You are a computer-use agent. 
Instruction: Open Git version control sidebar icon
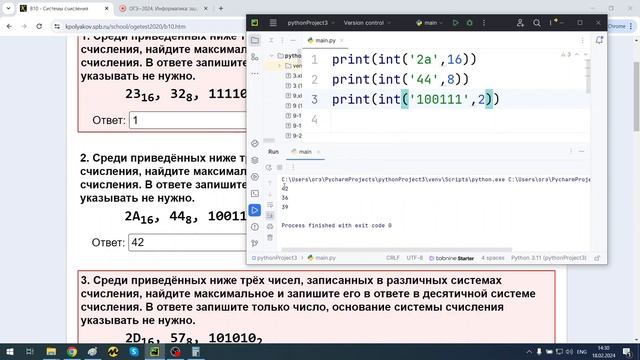click(x=255, y=243)
